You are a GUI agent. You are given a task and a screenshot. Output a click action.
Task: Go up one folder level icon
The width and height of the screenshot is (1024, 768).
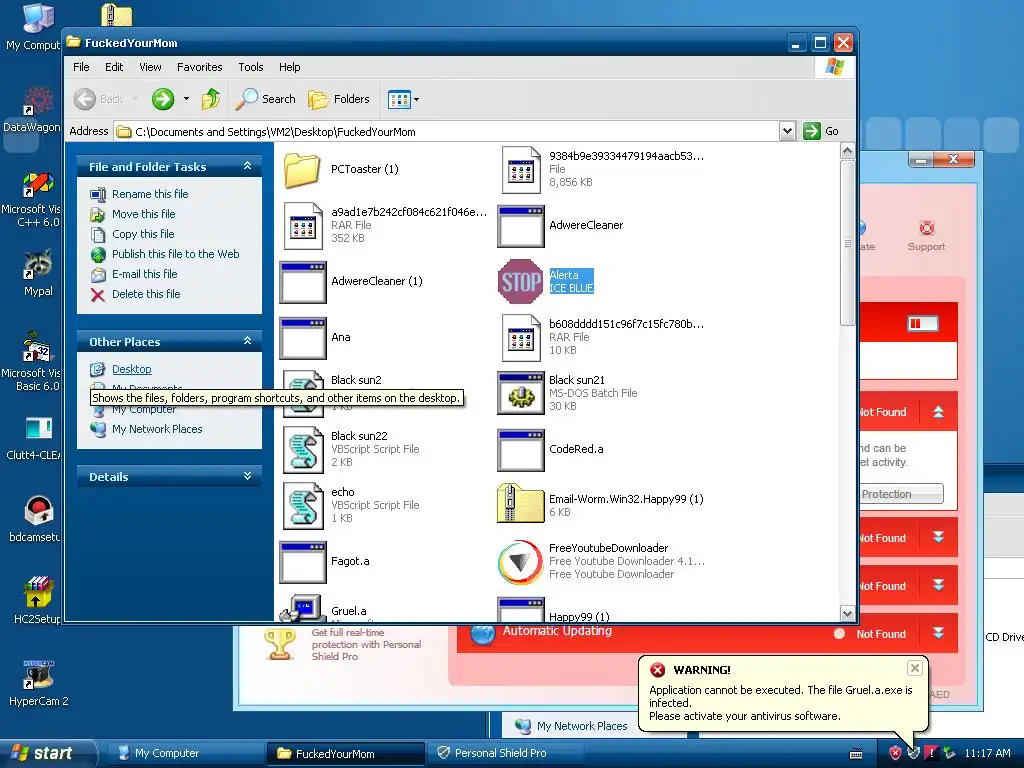click(210, 99)
